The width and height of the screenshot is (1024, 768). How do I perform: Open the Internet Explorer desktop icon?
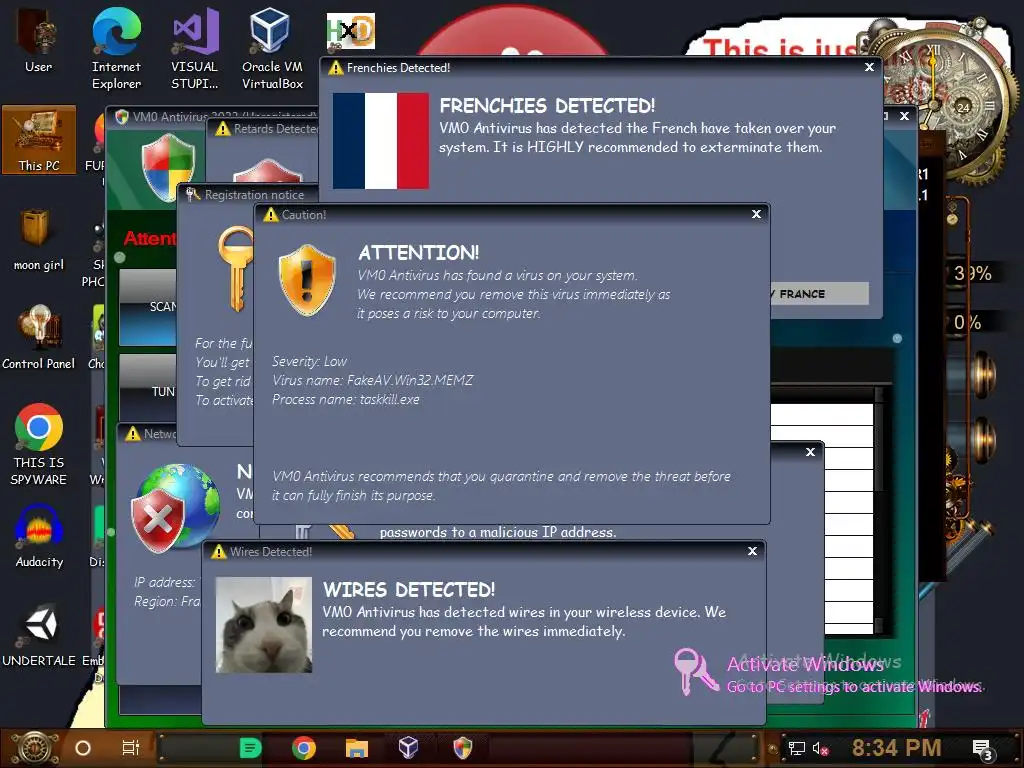(116, 47)
